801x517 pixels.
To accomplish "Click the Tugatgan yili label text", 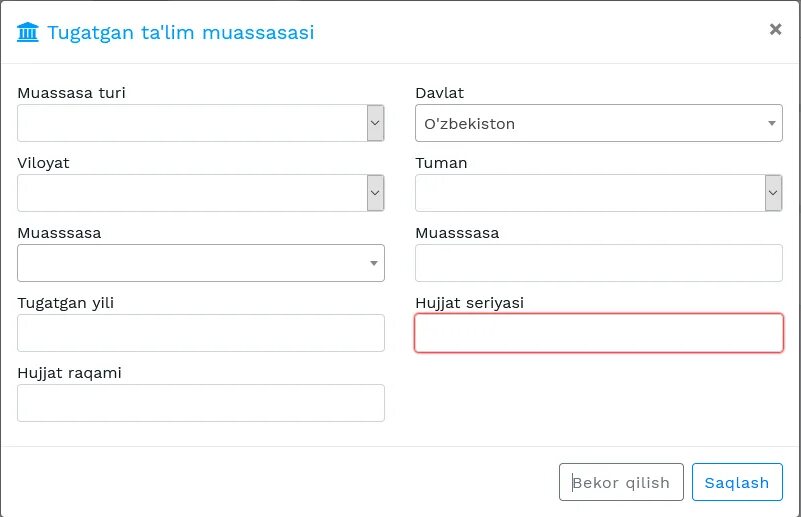I will click(65, 303).
